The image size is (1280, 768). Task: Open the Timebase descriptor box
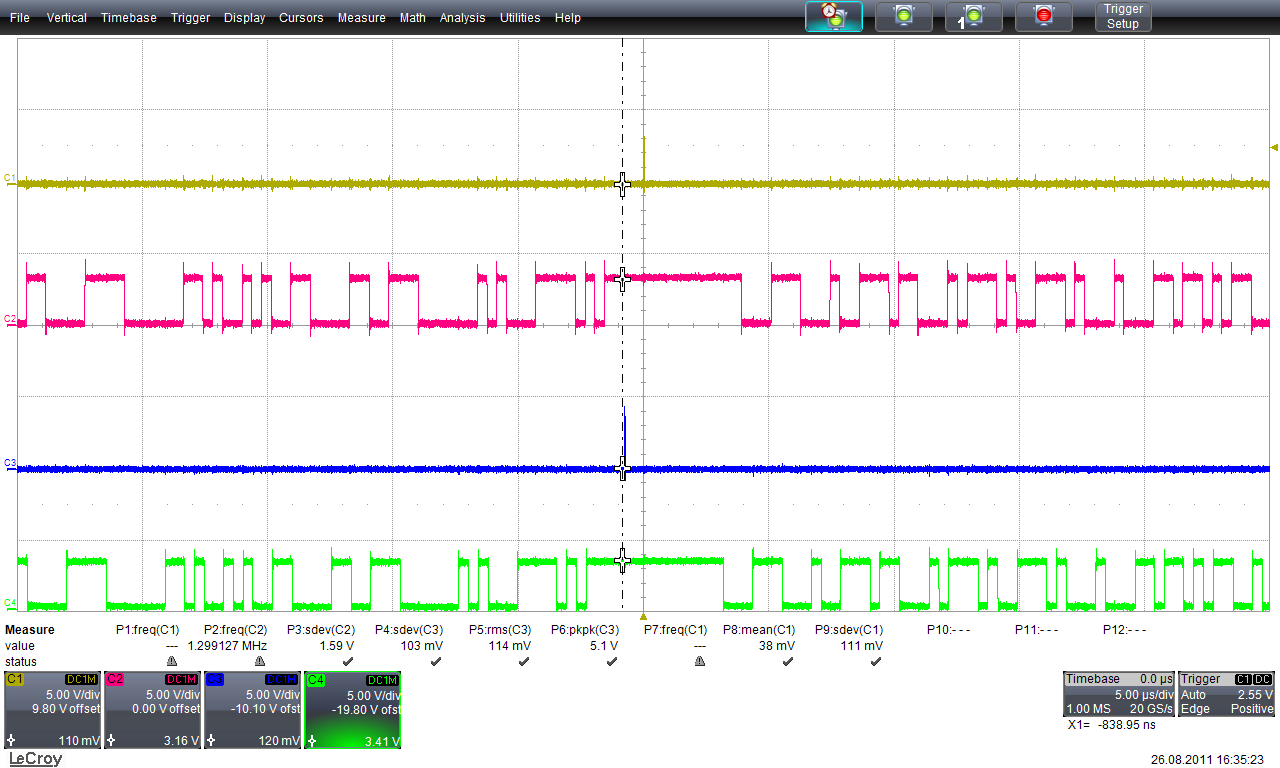click(1117, 694)
